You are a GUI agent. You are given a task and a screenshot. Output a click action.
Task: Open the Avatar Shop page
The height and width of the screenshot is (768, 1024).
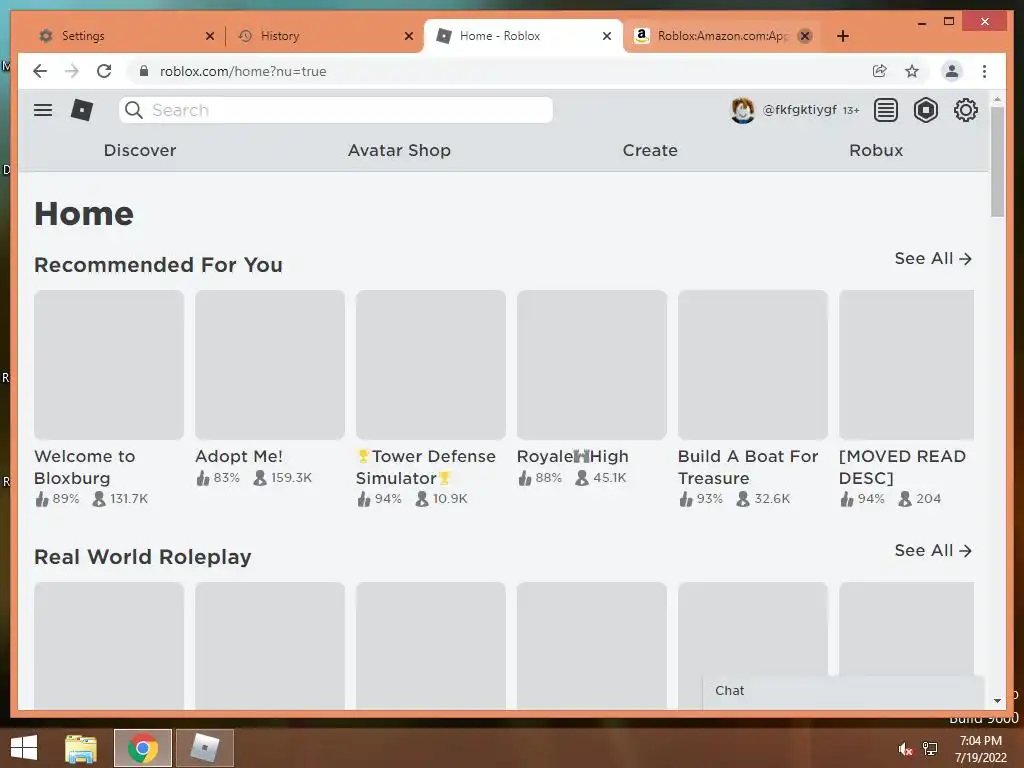tap(399, 150)
